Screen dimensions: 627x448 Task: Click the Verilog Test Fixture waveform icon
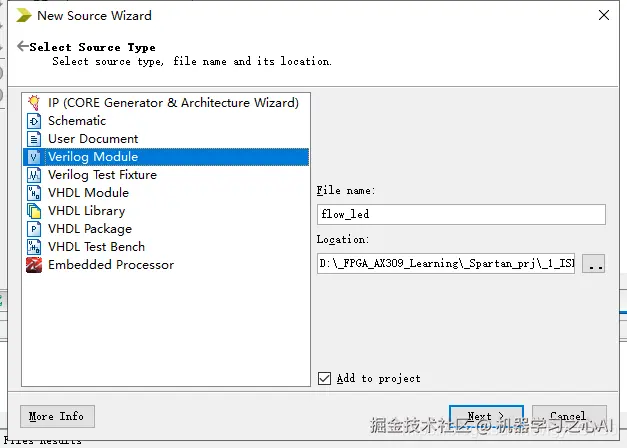34,175
